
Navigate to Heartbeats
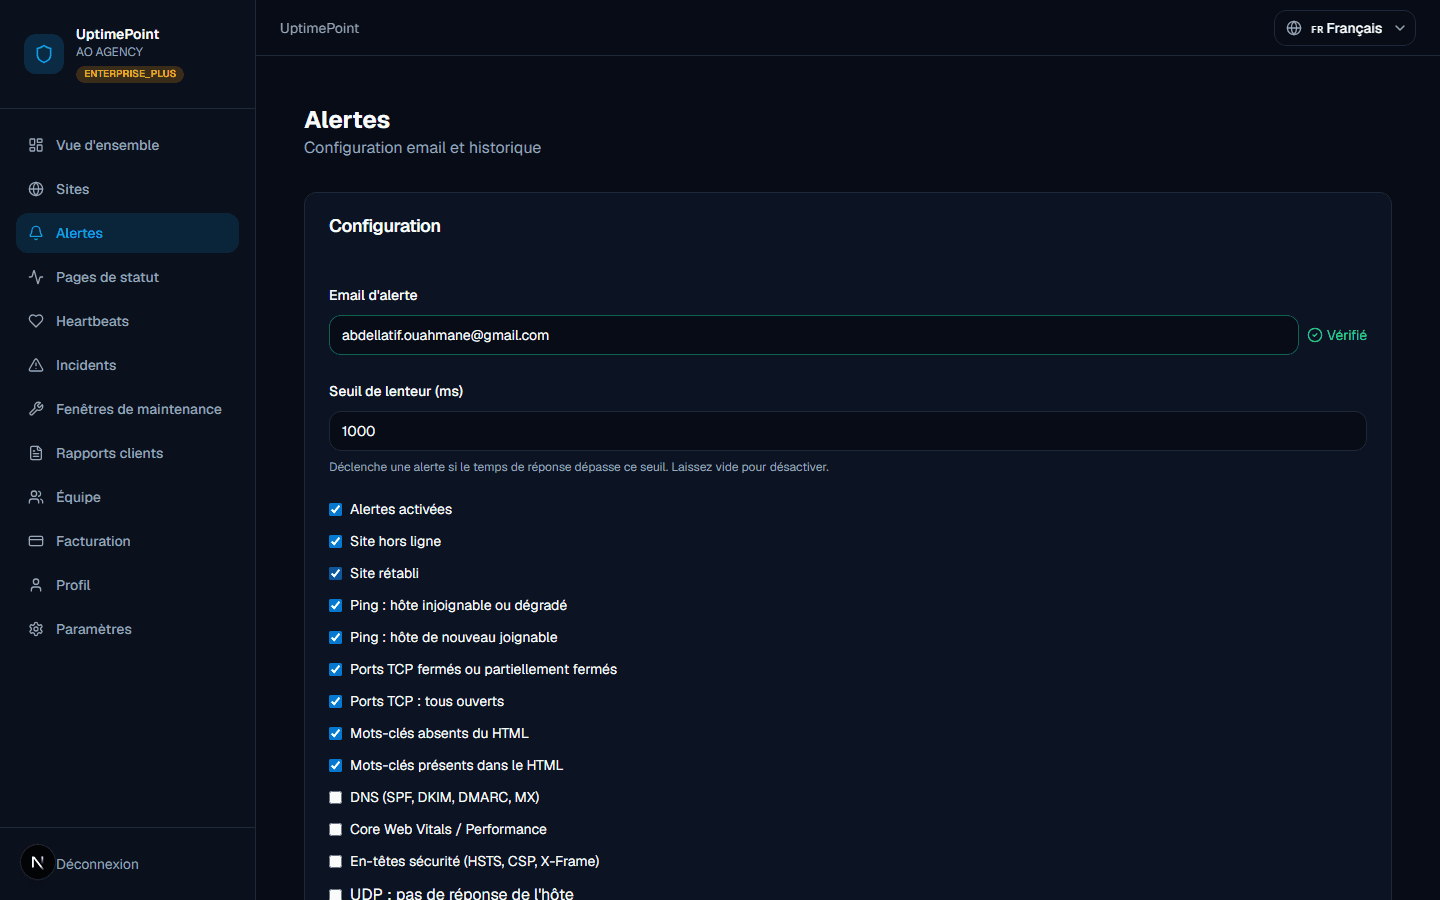point(127,321)
